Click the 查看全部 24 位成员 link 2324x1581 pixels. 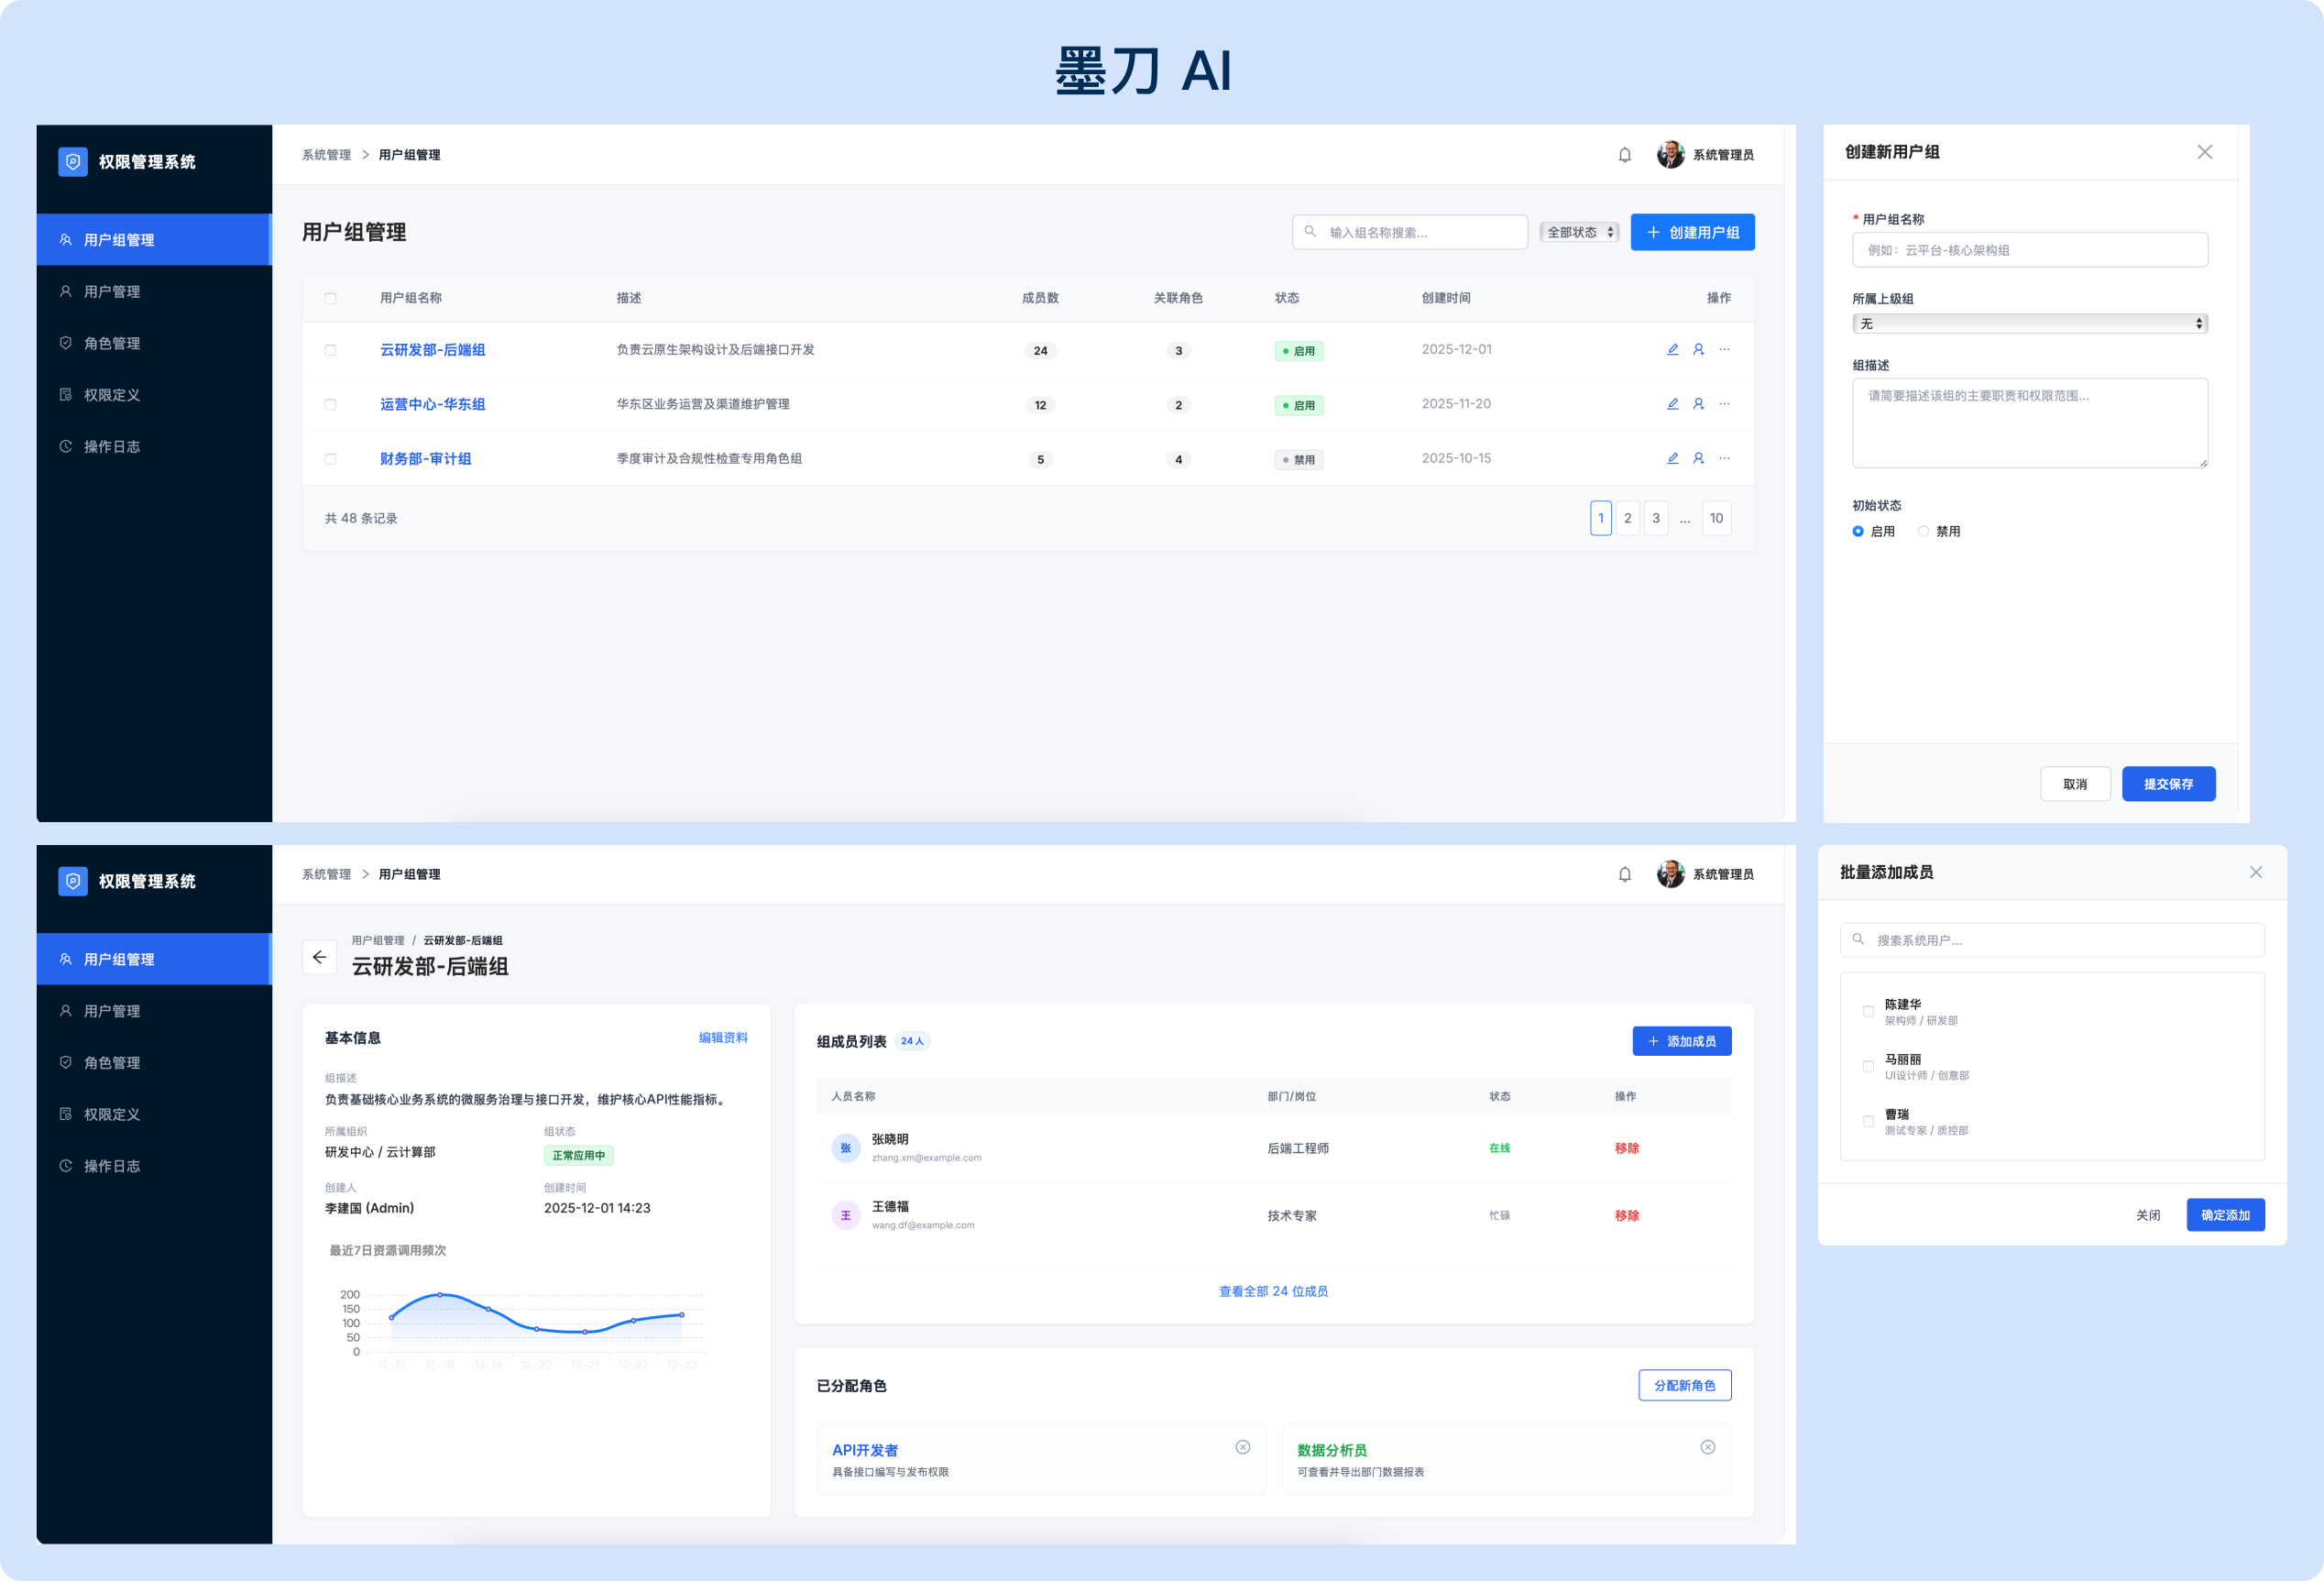point(1272,1291)
